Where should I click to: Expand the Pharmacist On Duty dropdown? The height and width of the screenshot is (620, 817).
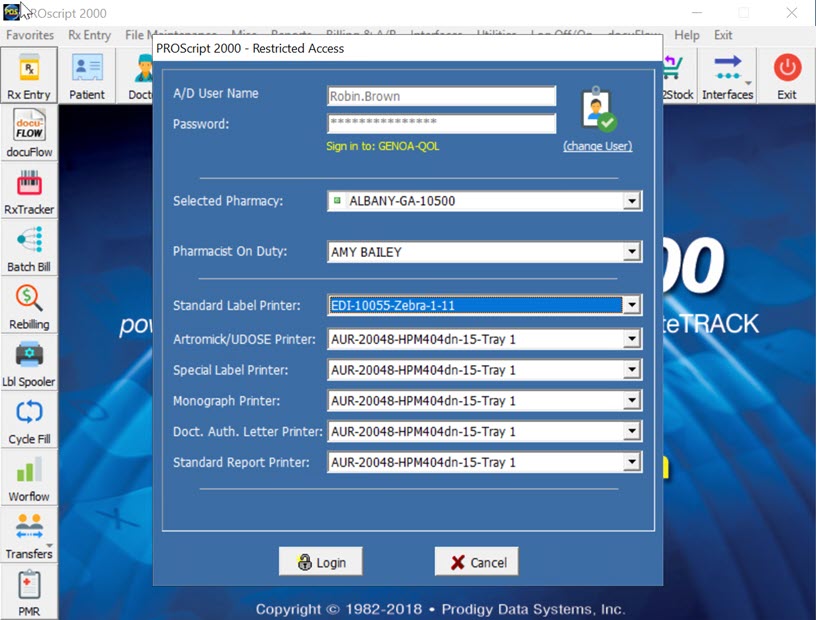point(631,252)
